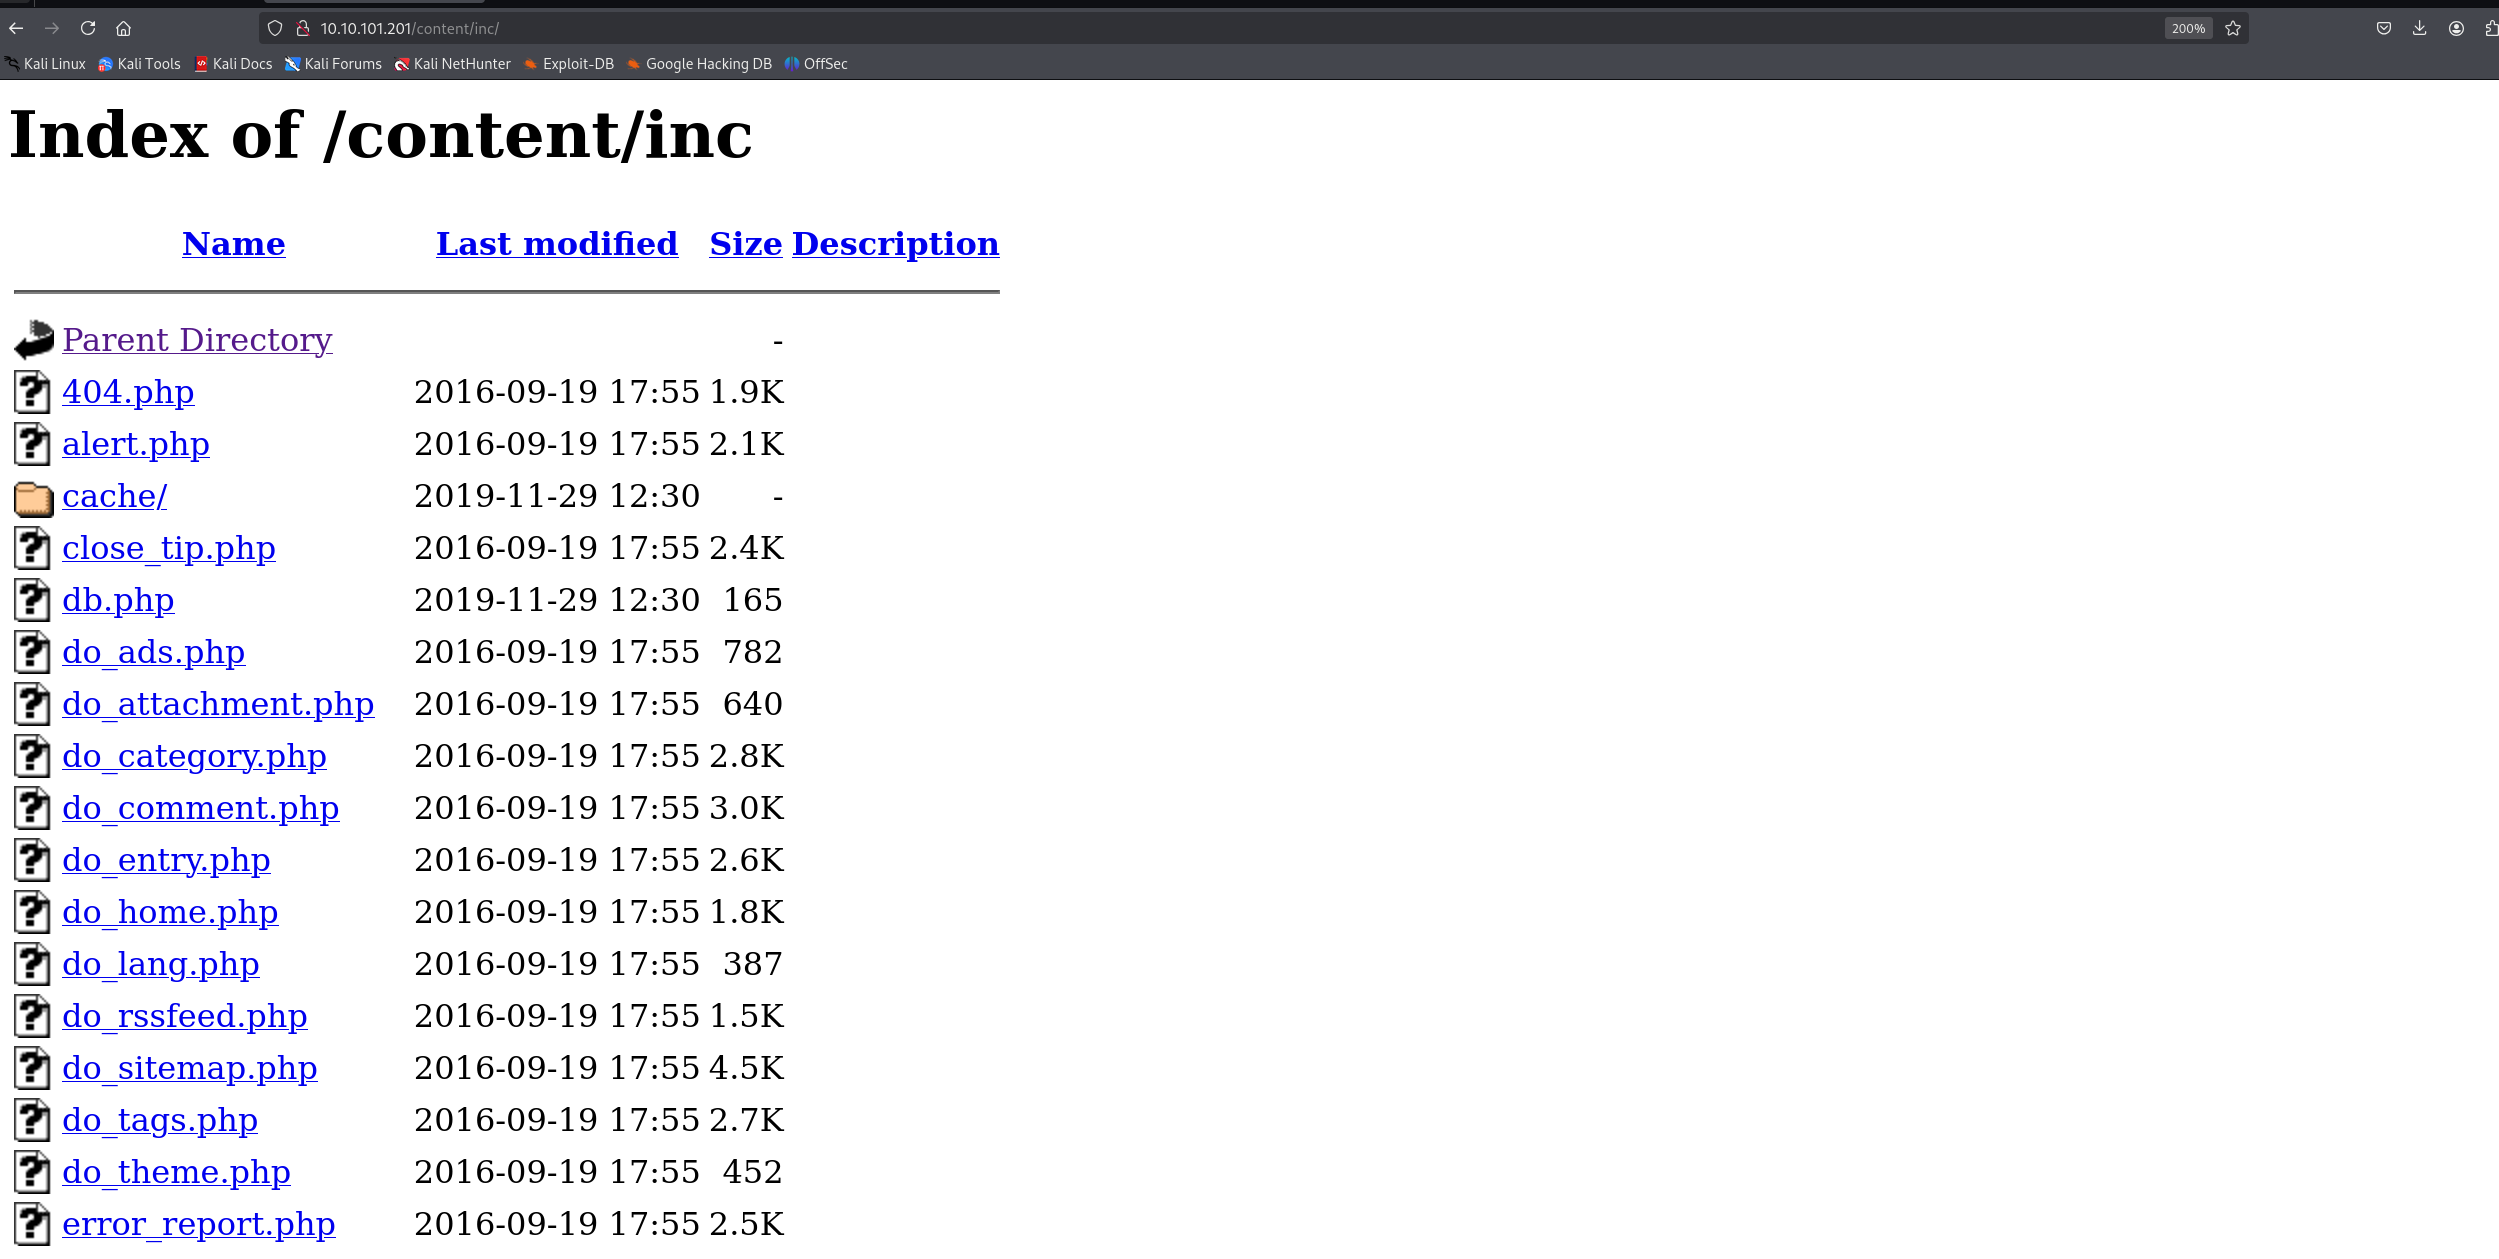
Task: Click the address bar URL field
Action: click(1200, 28)
